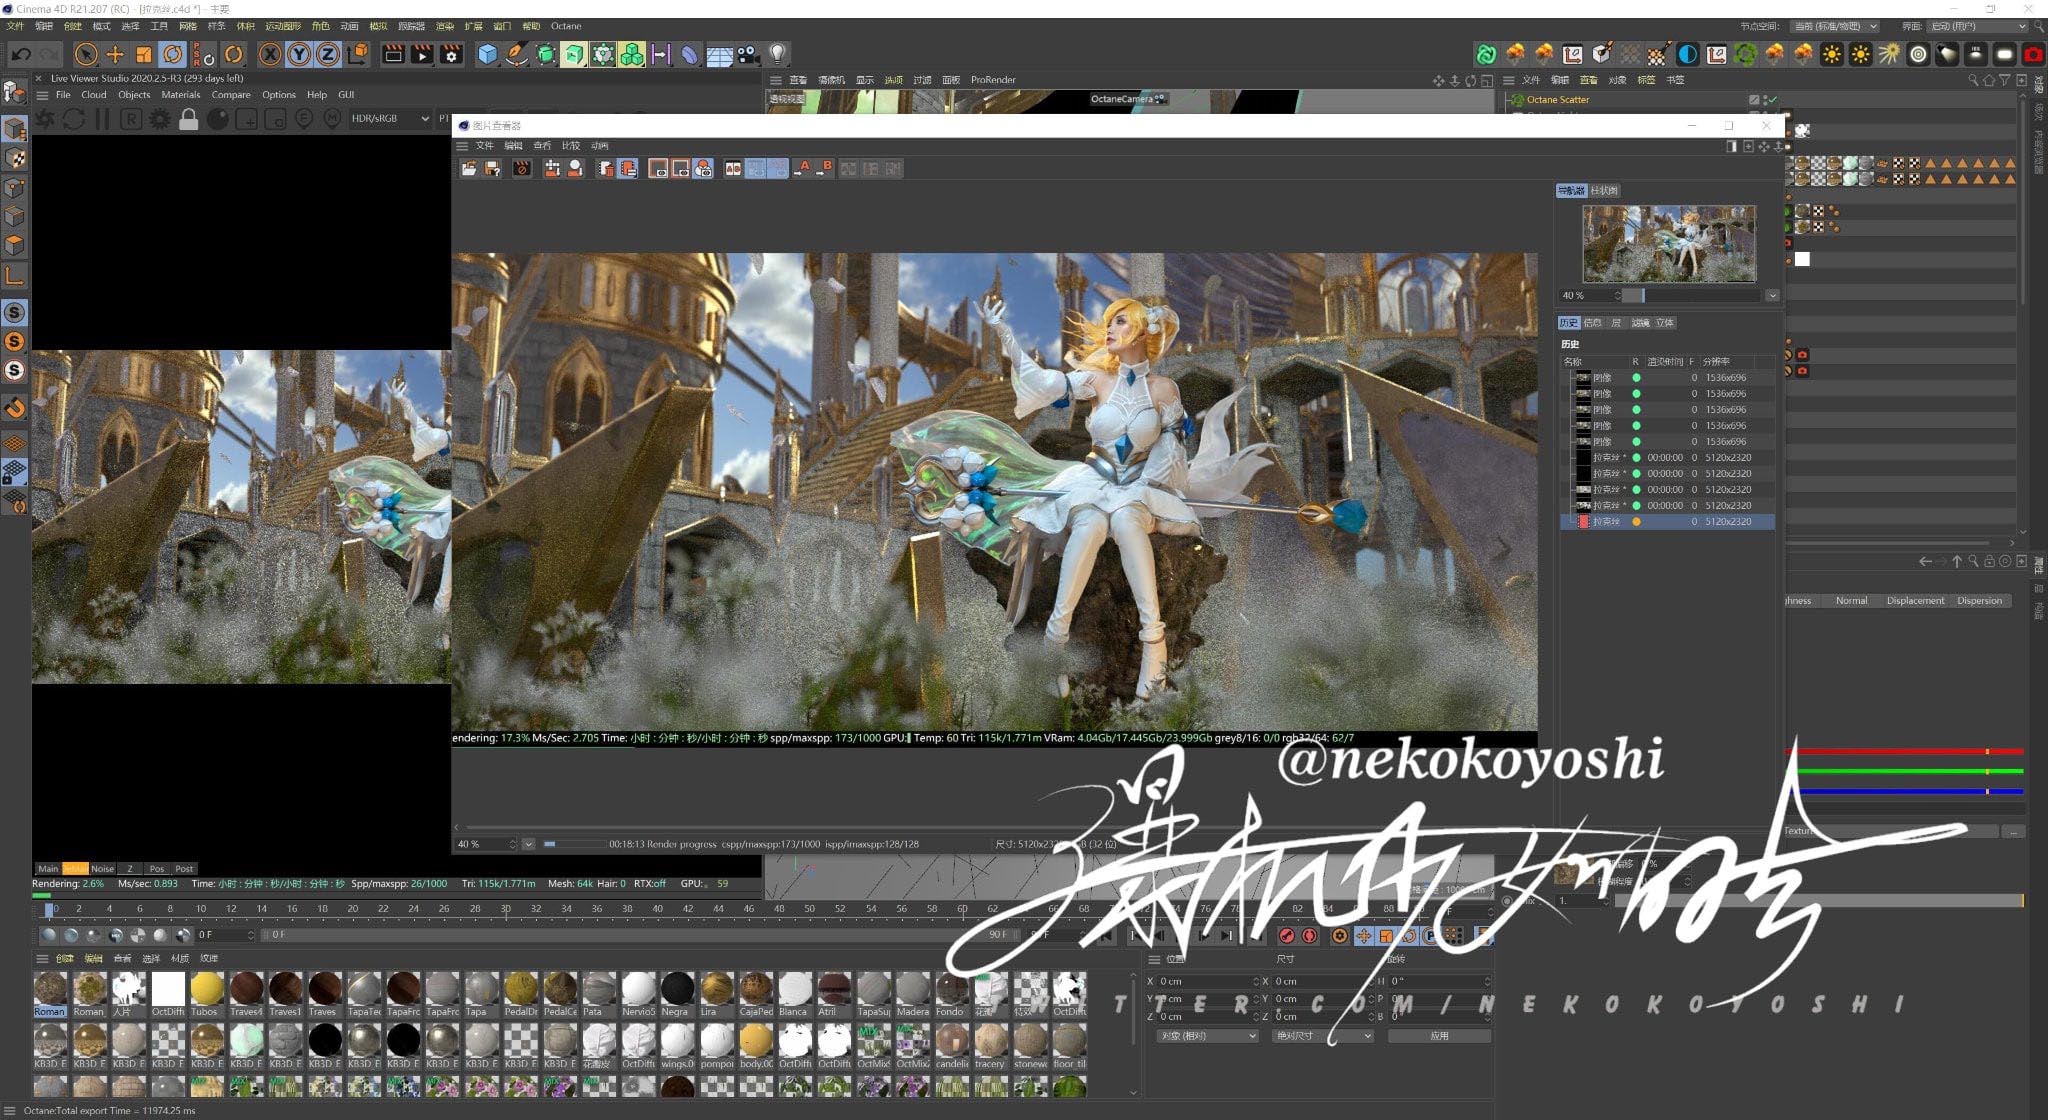Click the Render Settings clapperboard gear icon
The height and width of the screenshot is (1120, 2048).
tap(452, 55)
